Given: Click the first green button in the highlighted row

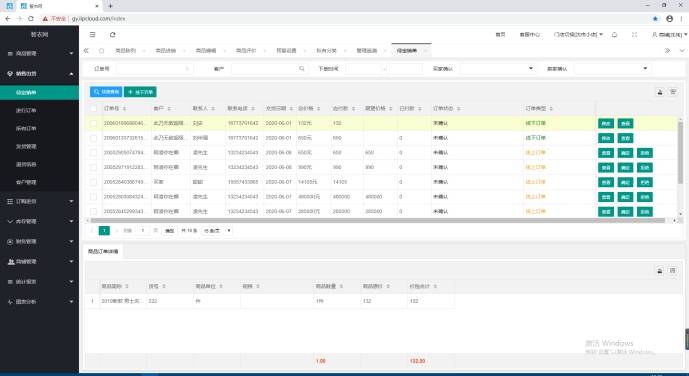Looking at the screenshot, I should [x=606, y=123].
